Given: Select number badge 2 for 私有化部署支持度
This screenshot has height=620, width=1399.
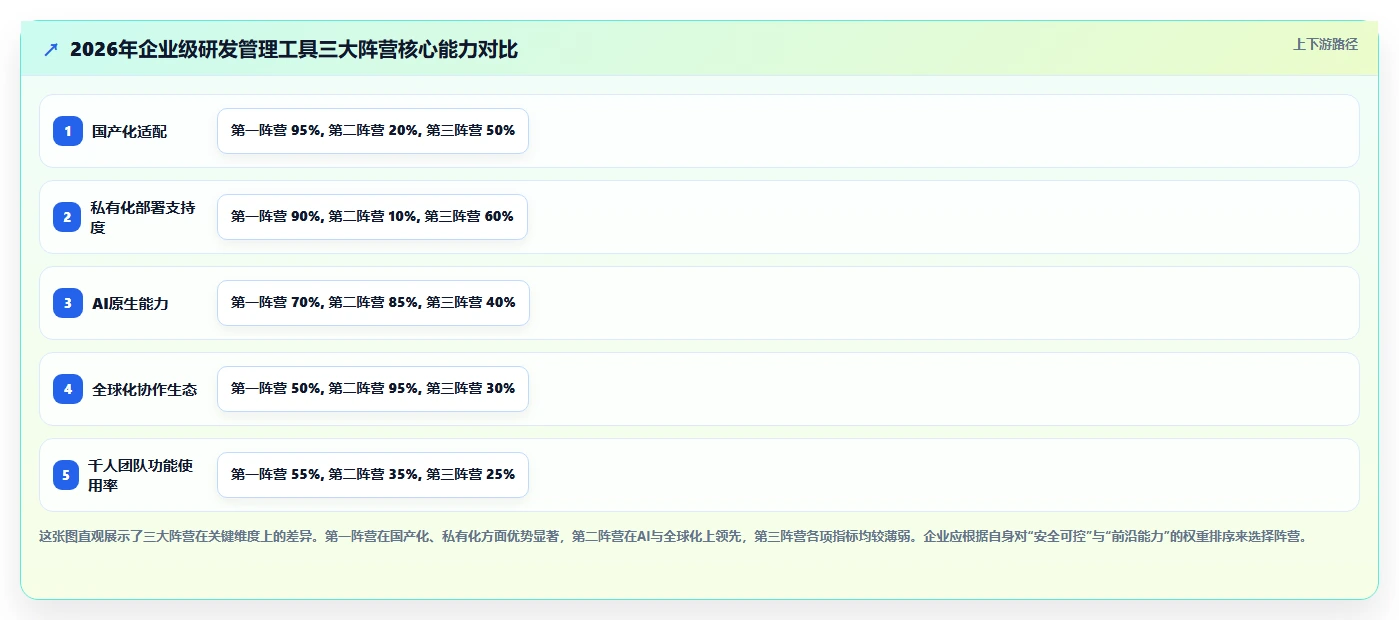Looking at the screenshot, I should point(68,217).
